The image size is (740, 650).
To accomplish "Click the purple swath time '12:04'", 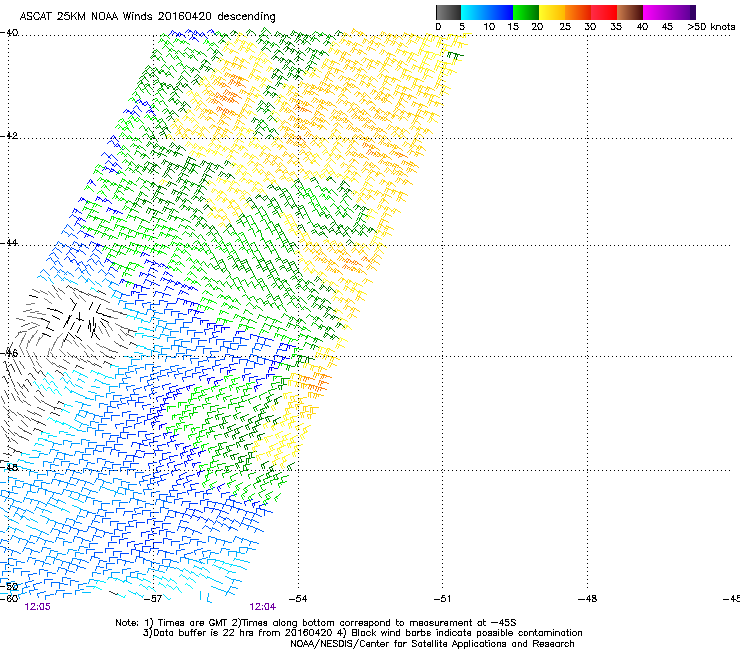I will (262, 607).
